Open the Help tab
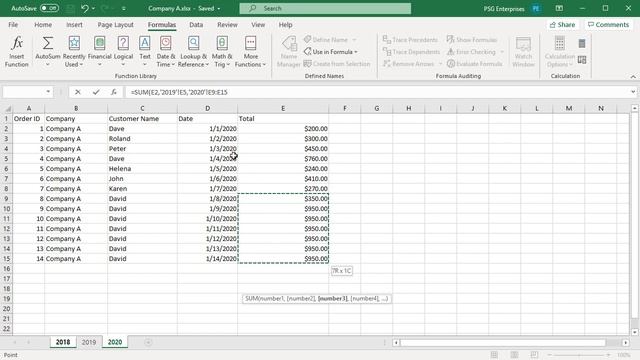Image resolution: width=640 pixels, height=360 pixels. click(x=285, y=25)
